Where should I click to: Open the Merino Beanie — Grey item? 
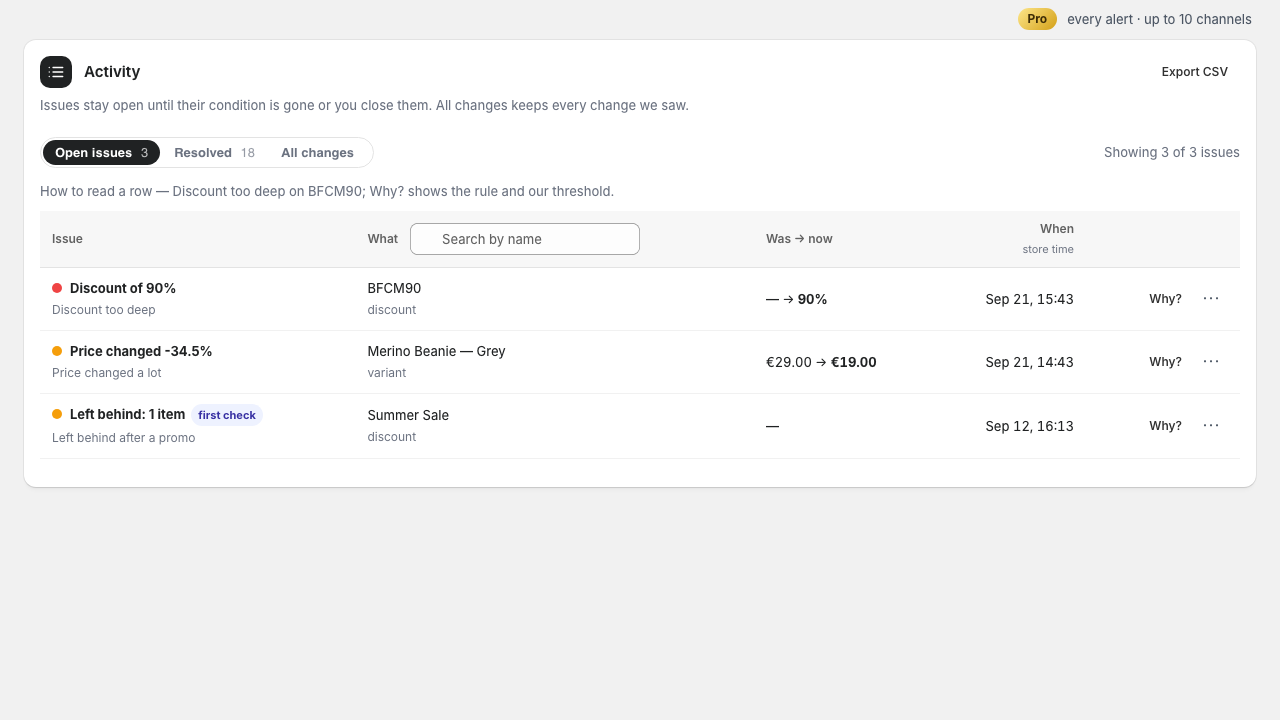pos(436,351)
